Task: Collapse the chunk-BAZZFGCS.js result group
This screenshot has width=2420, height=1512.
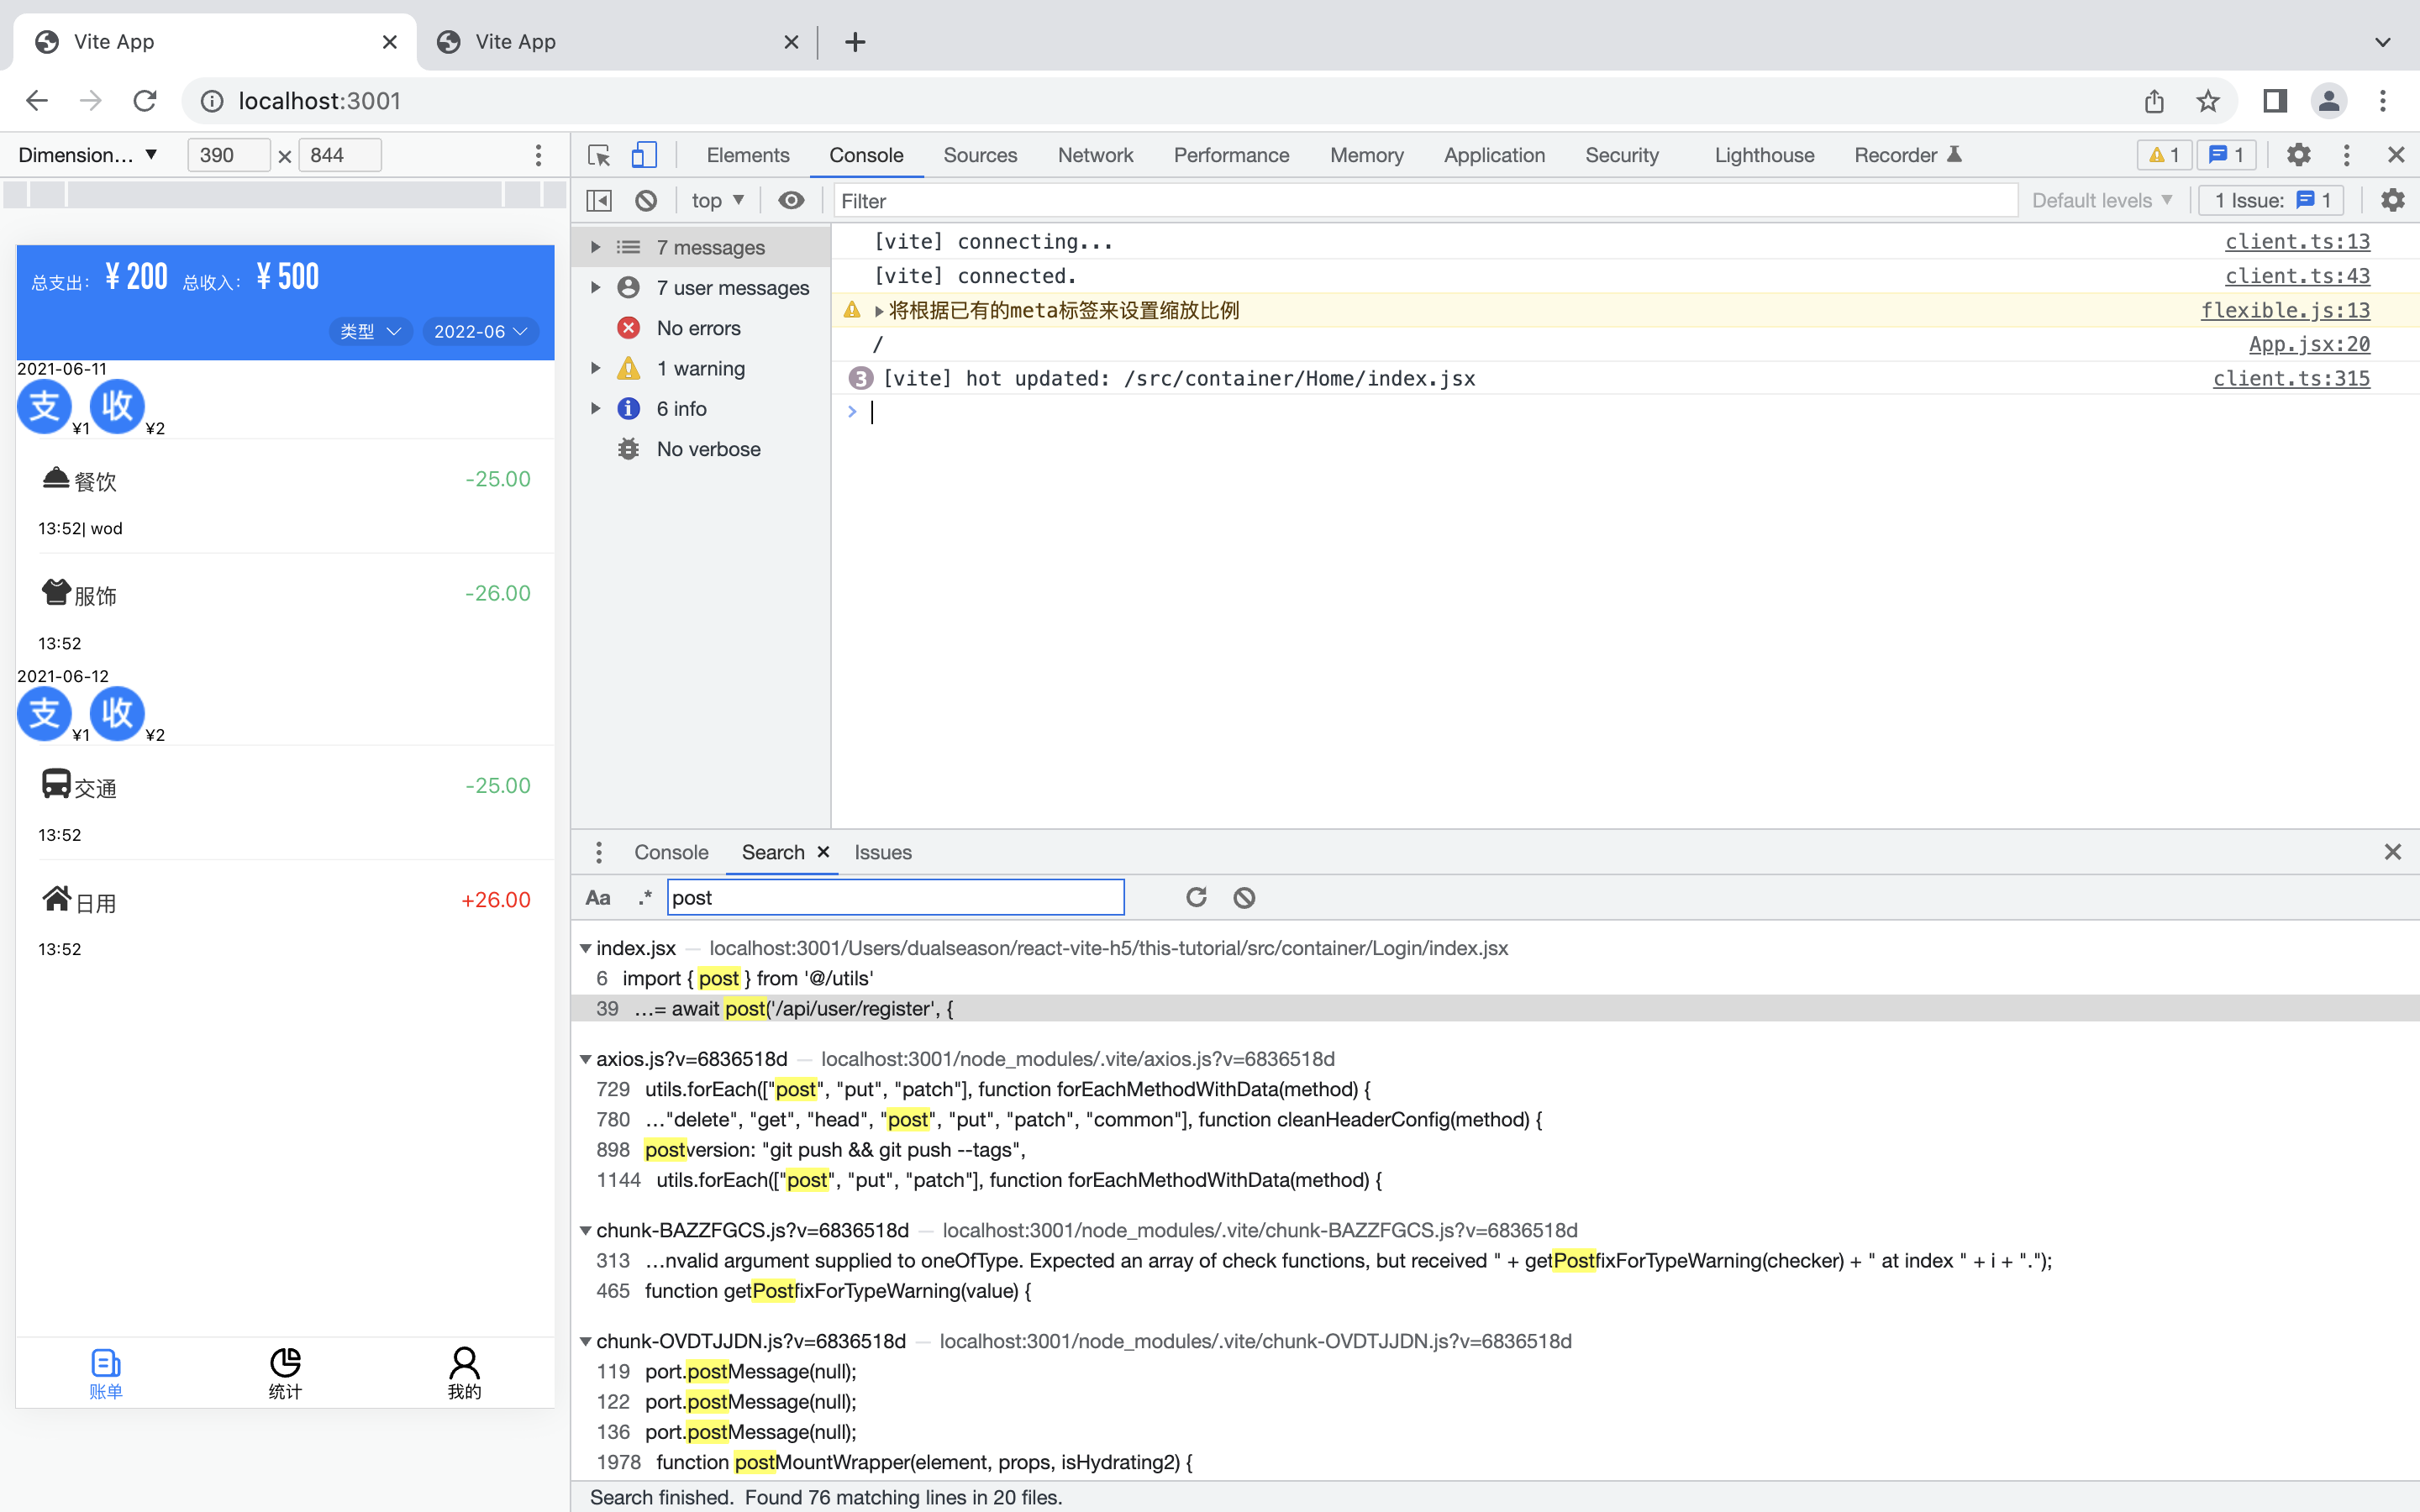Action: (586, 1230)
